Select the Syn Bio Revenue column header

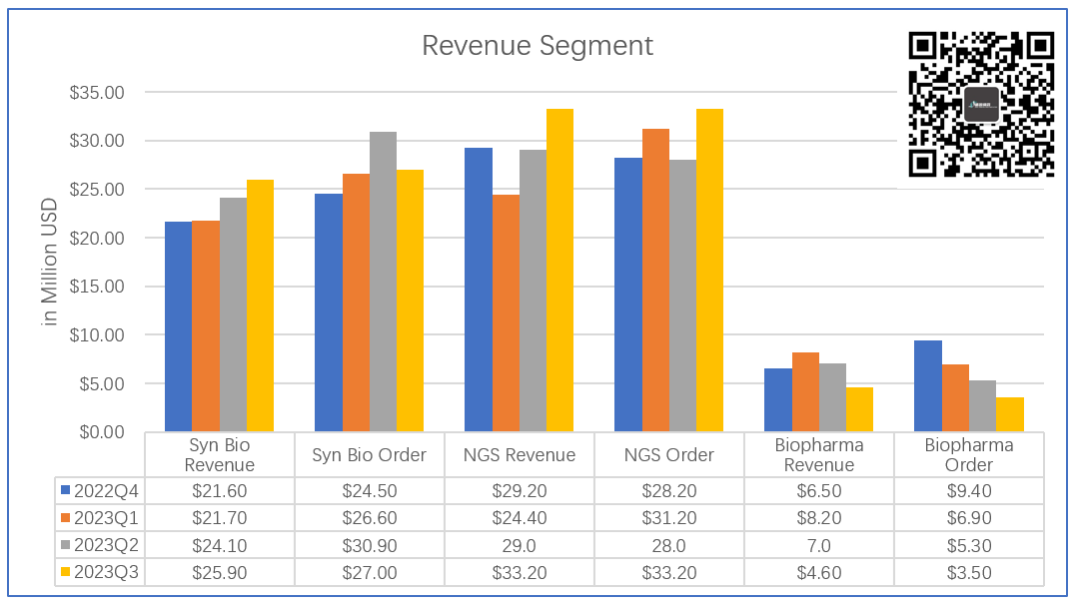(x=220, y=455)
